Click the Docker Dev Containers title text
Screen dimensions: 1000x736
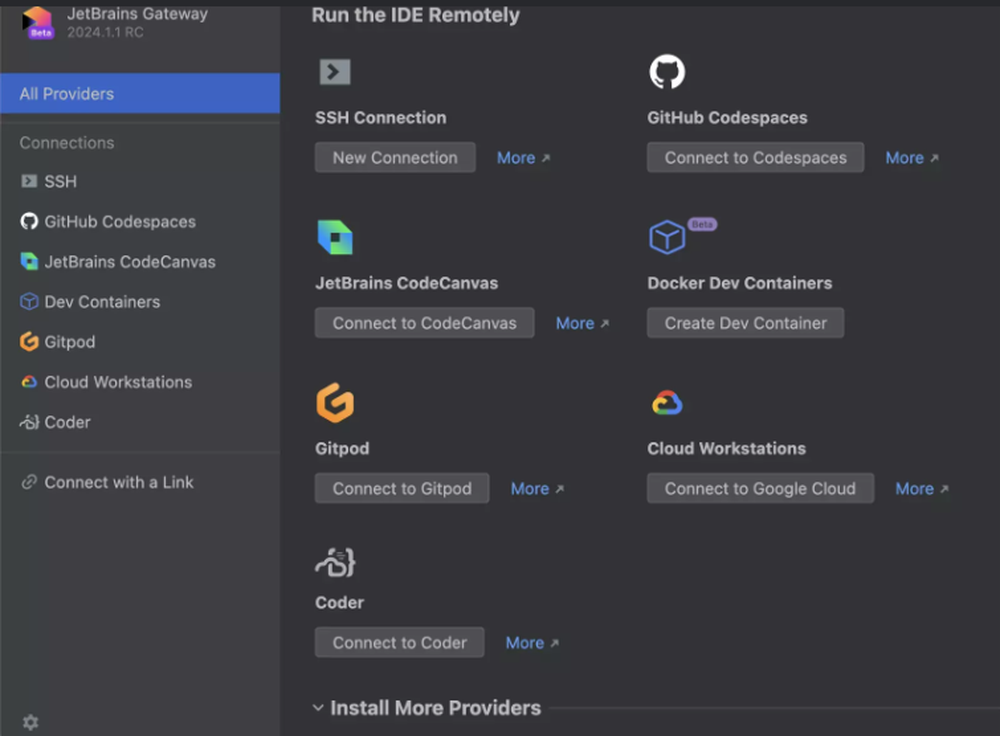coord(740,283)
